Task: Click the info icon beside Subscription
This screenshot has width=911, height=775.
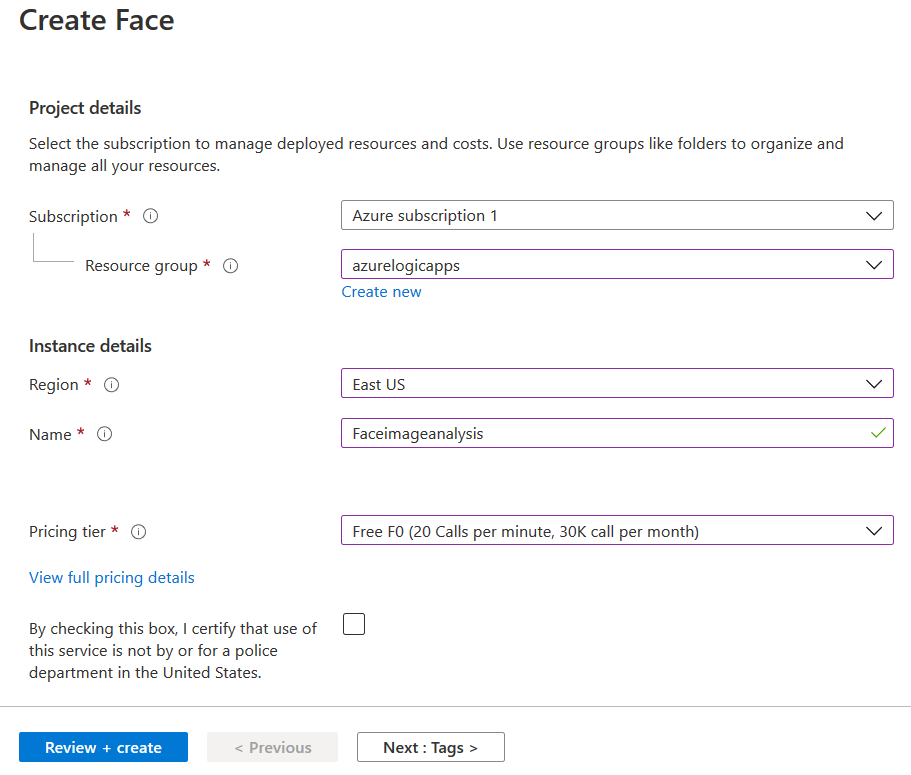Action: pos(151,216)
